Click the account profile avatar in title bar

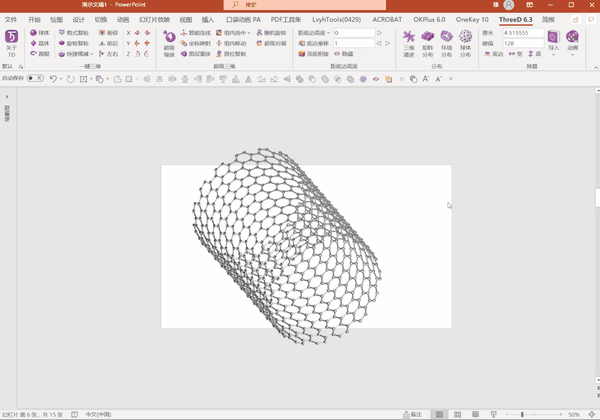pyautogui.click(x=509, y=5)
